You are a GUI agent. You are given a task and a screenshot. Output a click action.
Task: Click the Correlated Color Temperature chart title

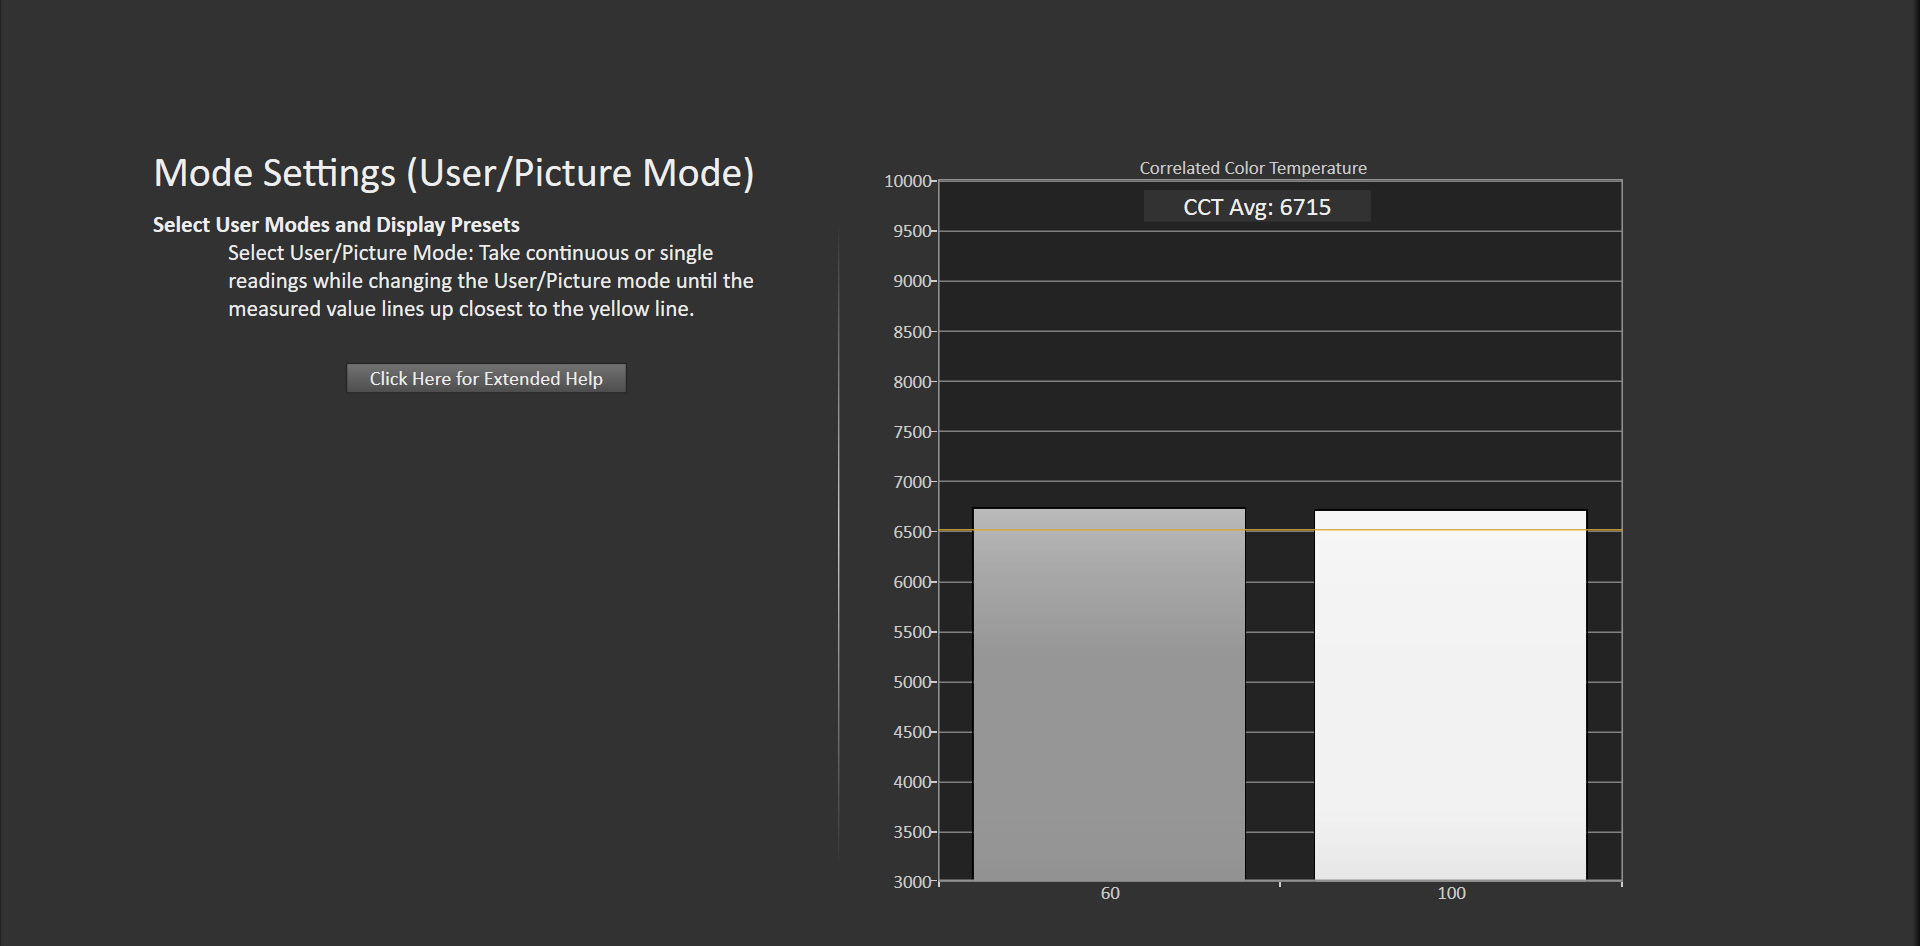1252,168
